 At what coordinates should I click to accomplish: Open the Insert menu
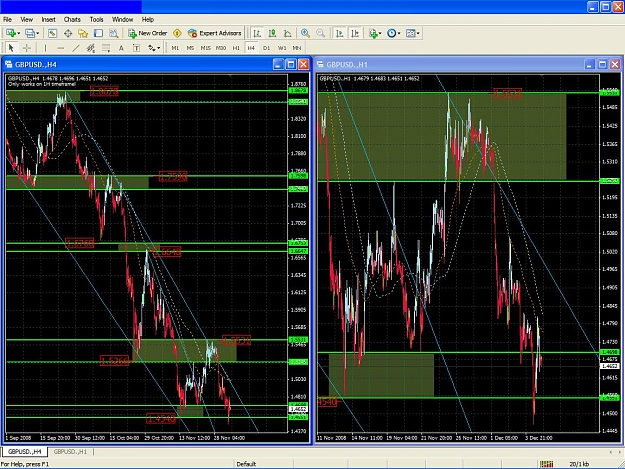click(49, 20)
